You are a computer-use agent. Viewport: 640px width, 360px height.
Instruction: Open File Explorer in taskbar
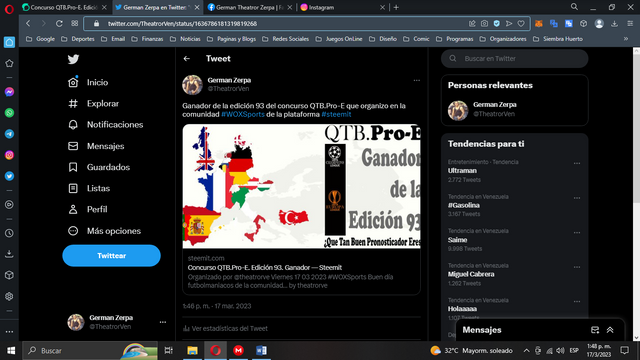(x=192, y=350)
